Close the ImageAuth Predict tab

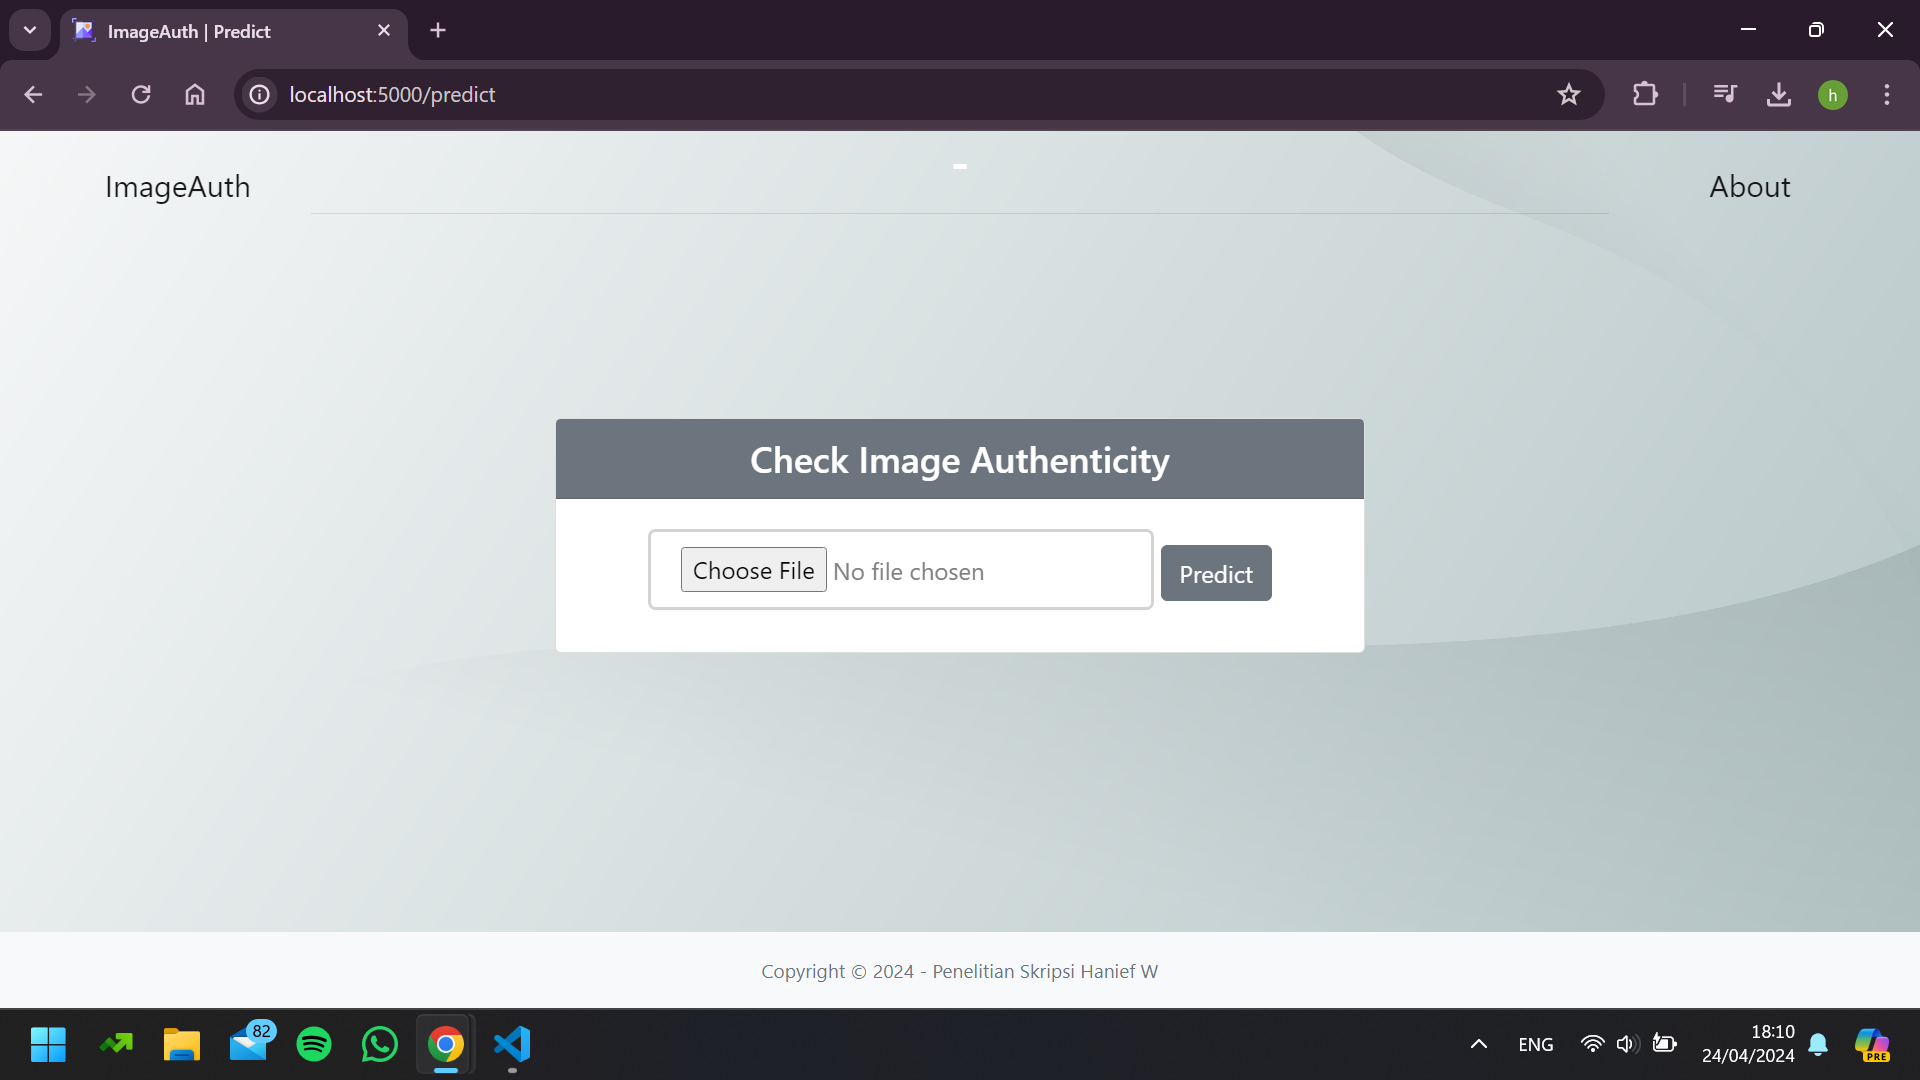(x=384, y=30)
